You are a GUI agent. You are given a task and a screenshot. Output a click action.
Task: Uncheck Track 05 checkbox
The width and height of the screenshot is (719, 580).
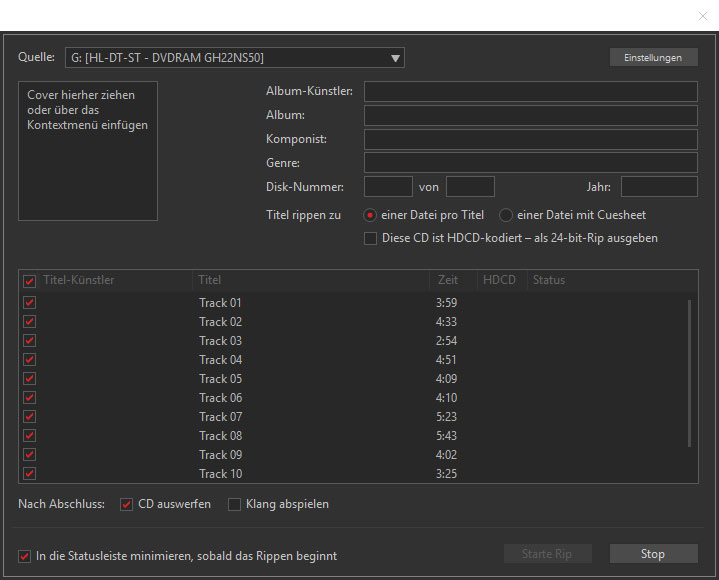pos(29,379)
